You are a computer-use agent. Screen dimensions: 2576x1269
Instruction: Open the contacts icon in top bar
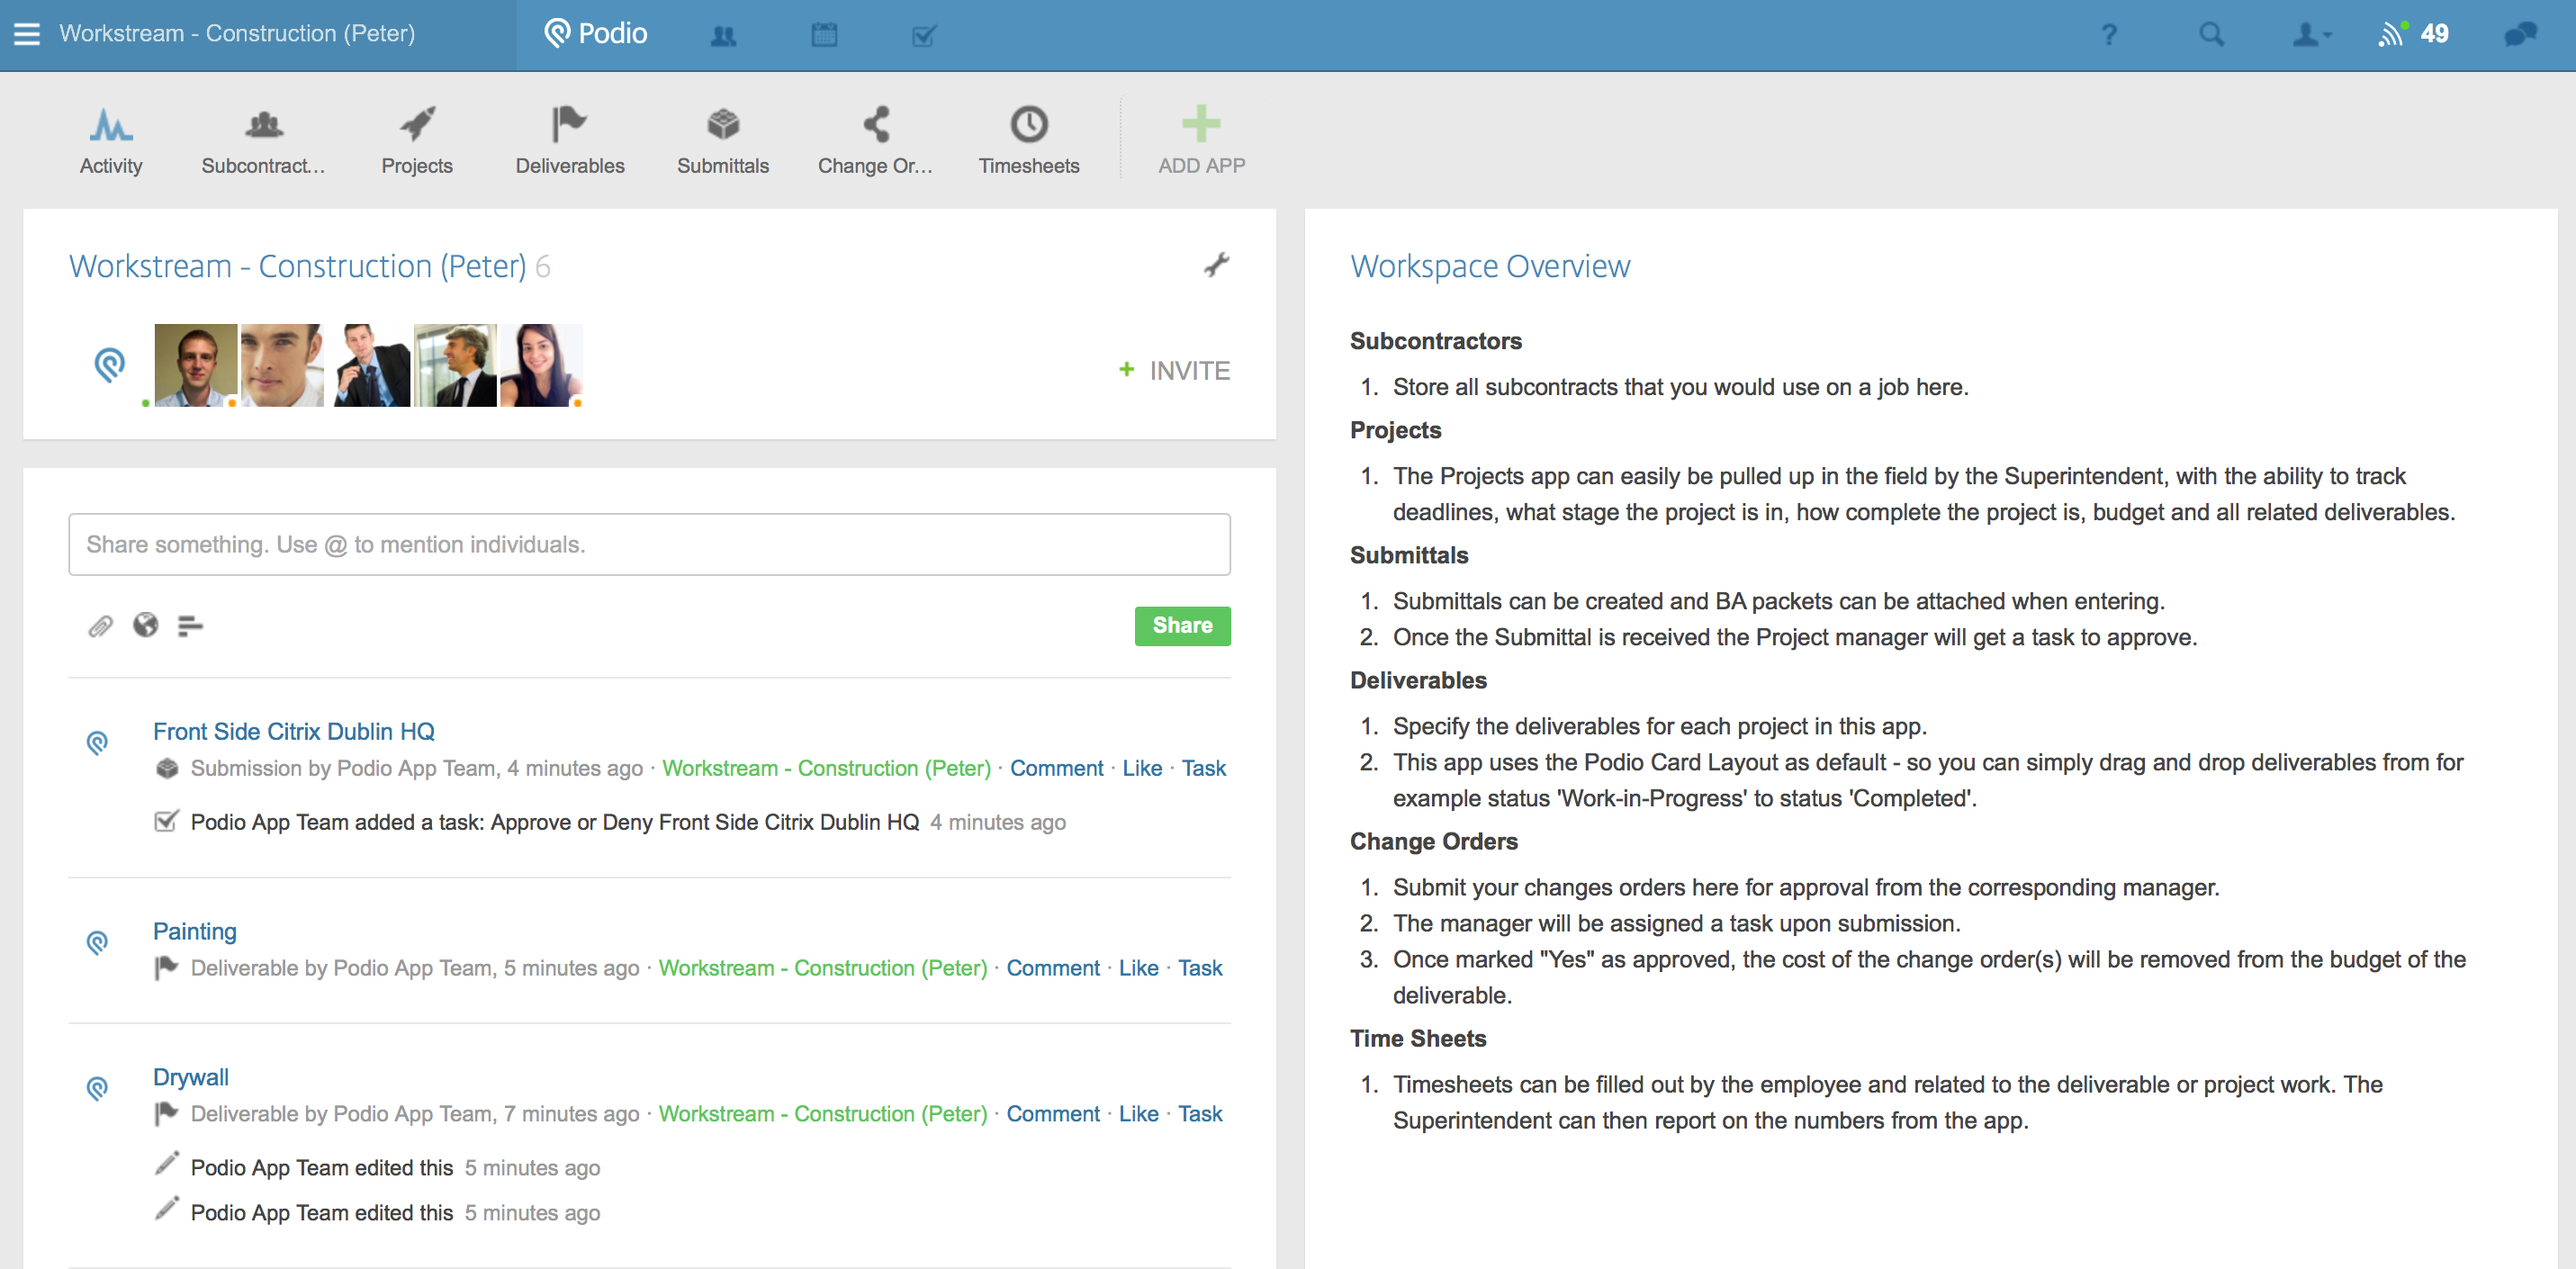click(x=723, y=36)
